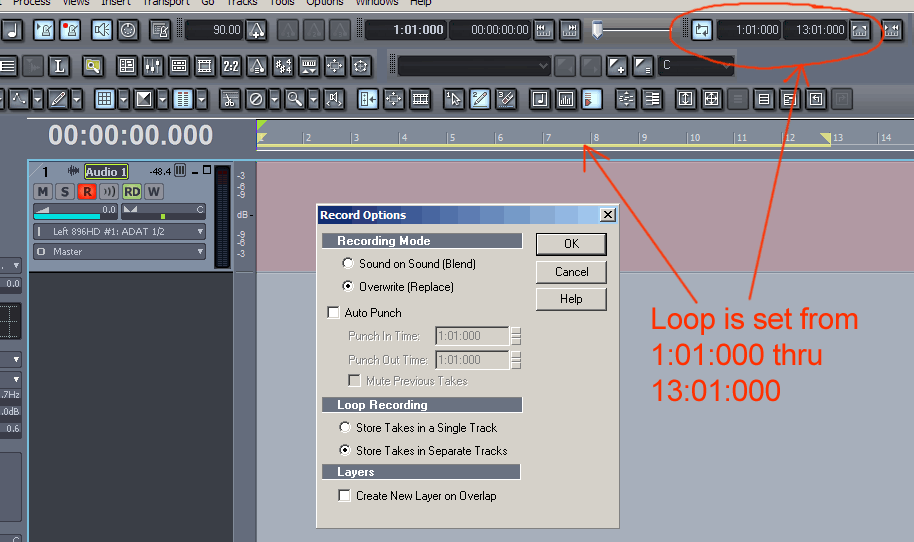The image size is (914, 542).
Task: Check Create New Layer on Overlap
Action: [x=345, y=496]
